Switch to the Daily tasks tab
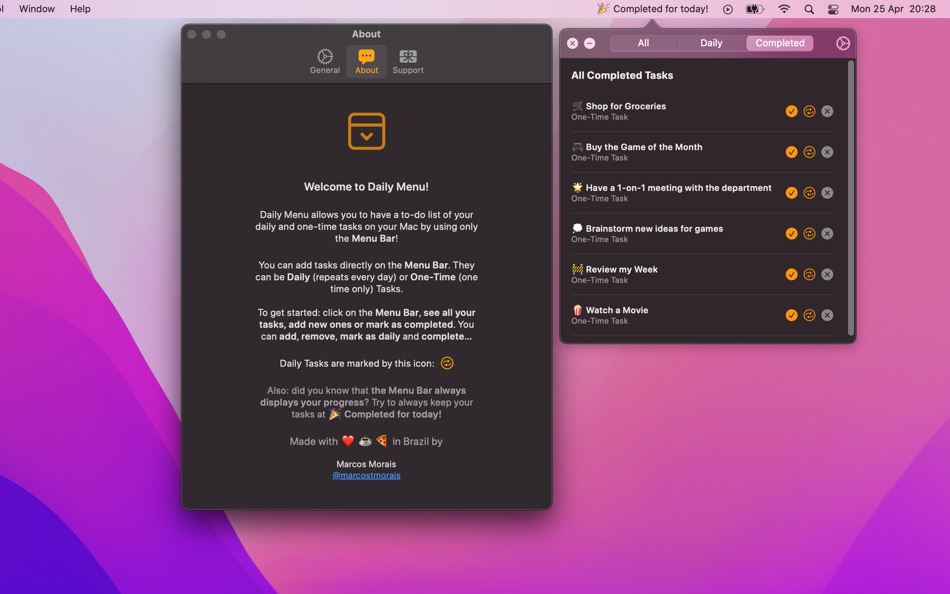950x594 pixels. 711,43
